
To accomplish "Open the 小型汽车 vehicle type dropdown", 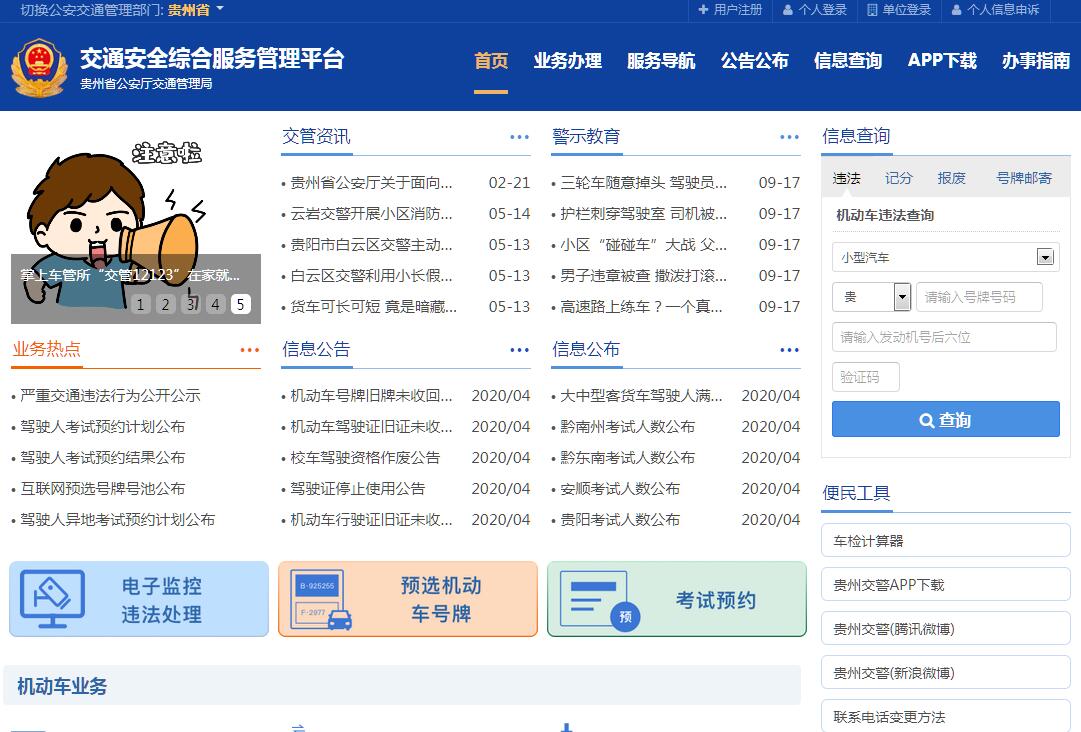I will click(x=945, y=257).
